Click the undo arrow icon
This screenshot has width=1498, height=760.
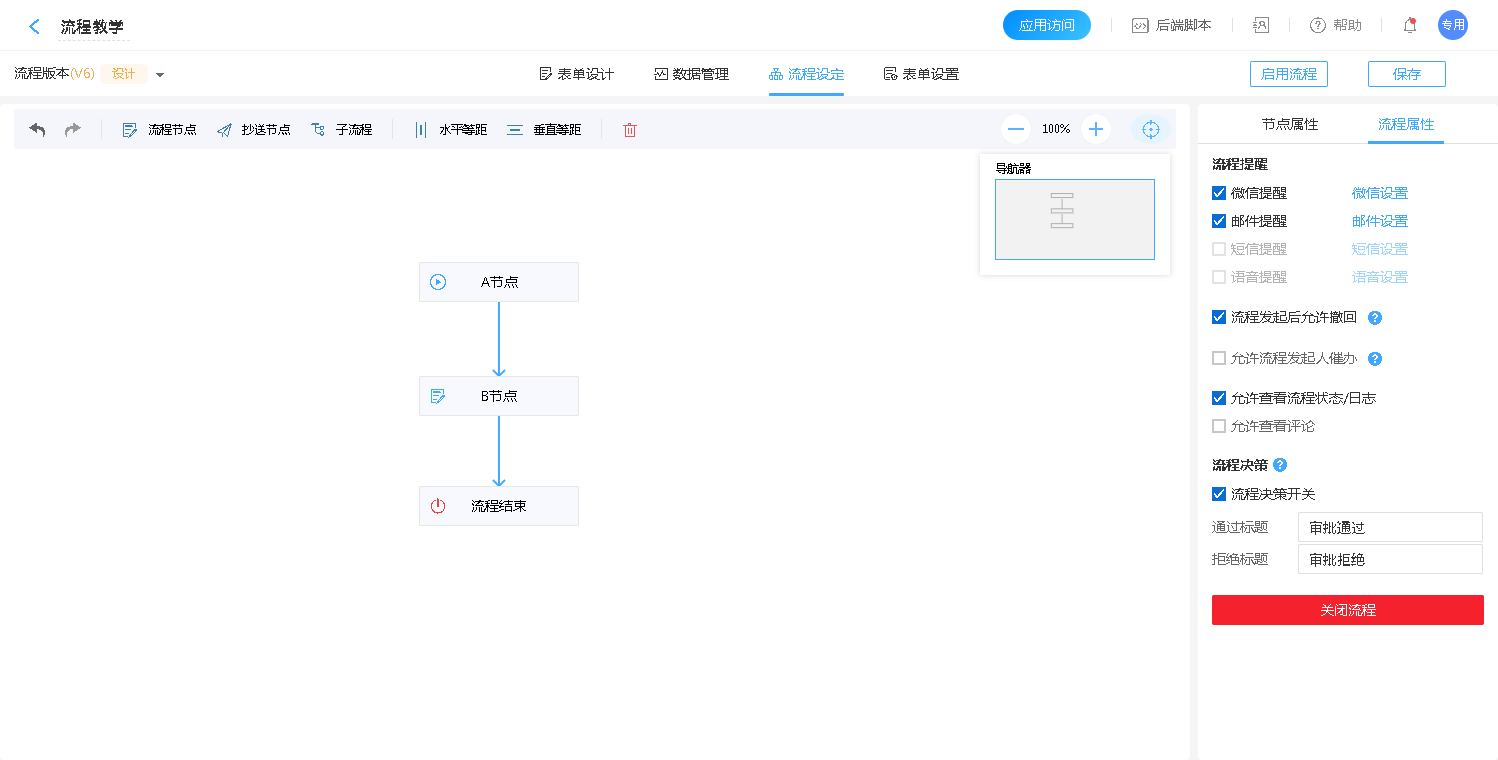[x=37, y=130]
